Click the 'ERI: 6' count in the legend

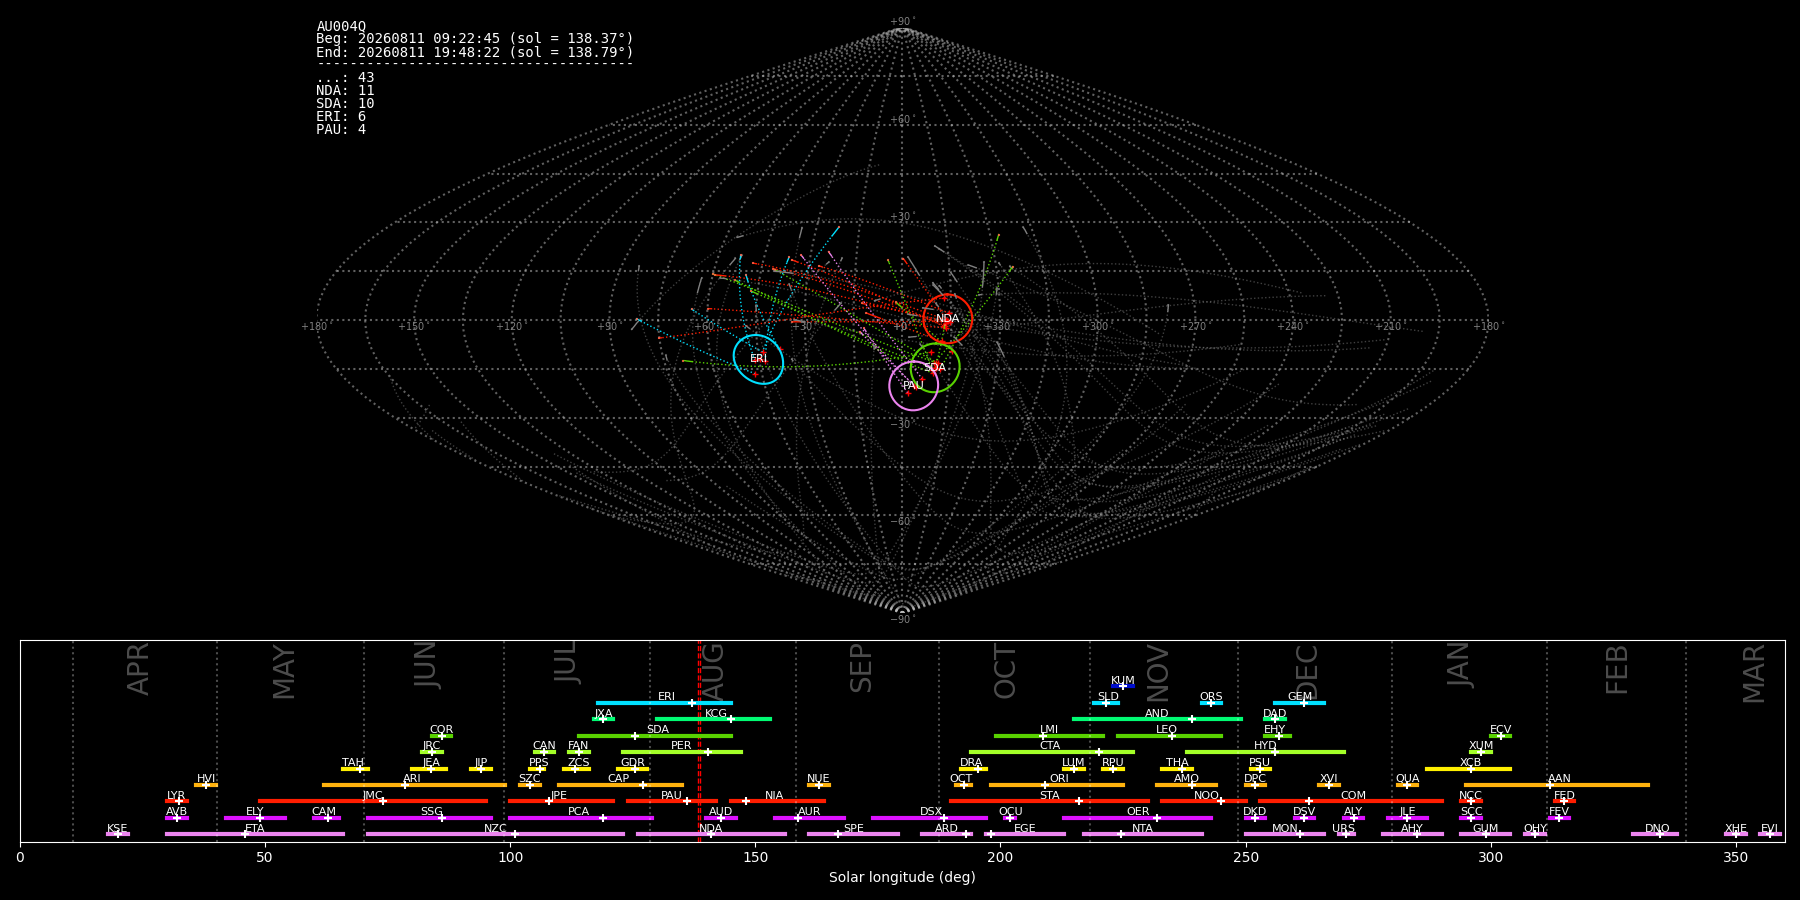[341, 117]
